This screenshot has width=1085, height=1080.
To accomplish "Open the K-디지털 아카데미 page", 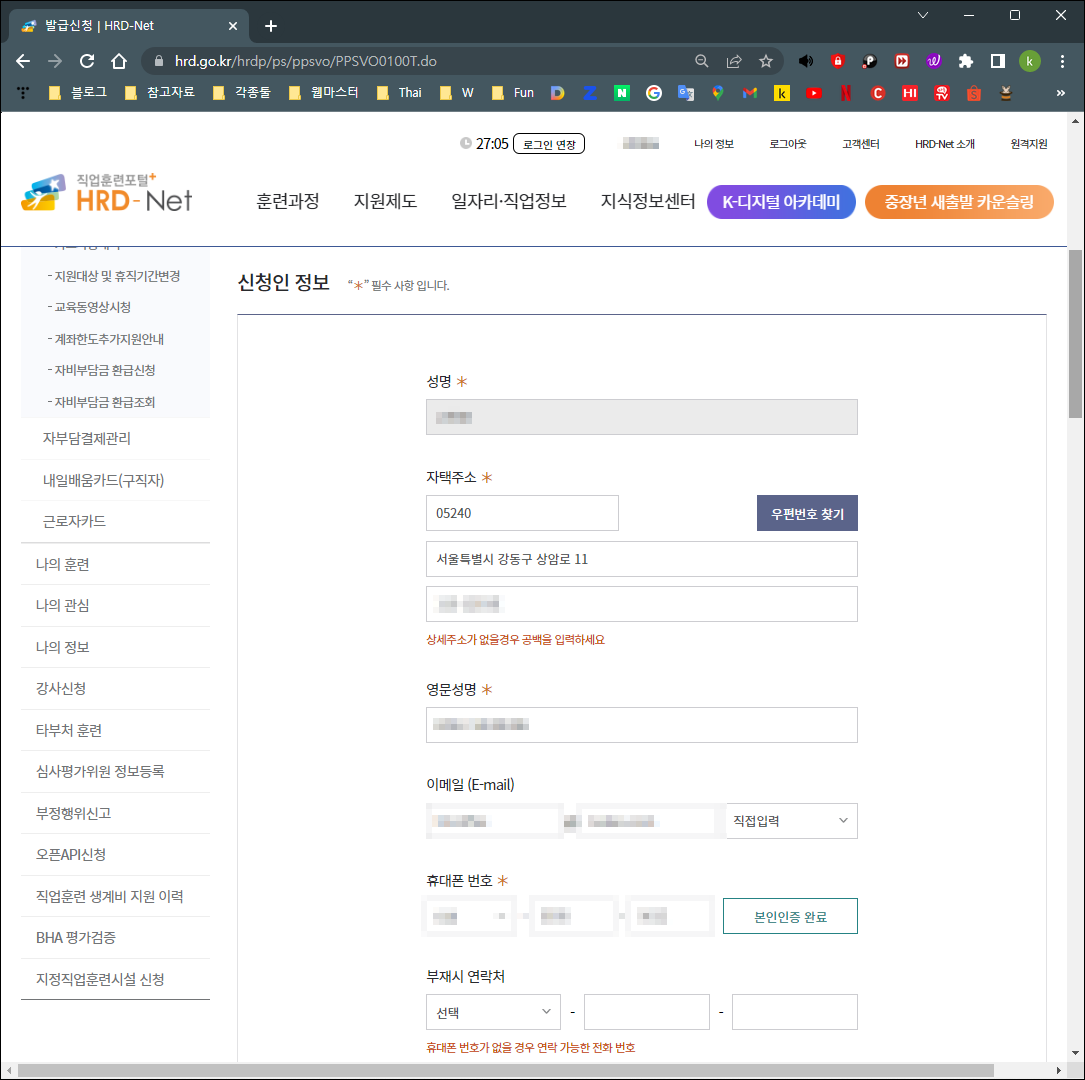I will pyautogui.click(x=781, y=201).
